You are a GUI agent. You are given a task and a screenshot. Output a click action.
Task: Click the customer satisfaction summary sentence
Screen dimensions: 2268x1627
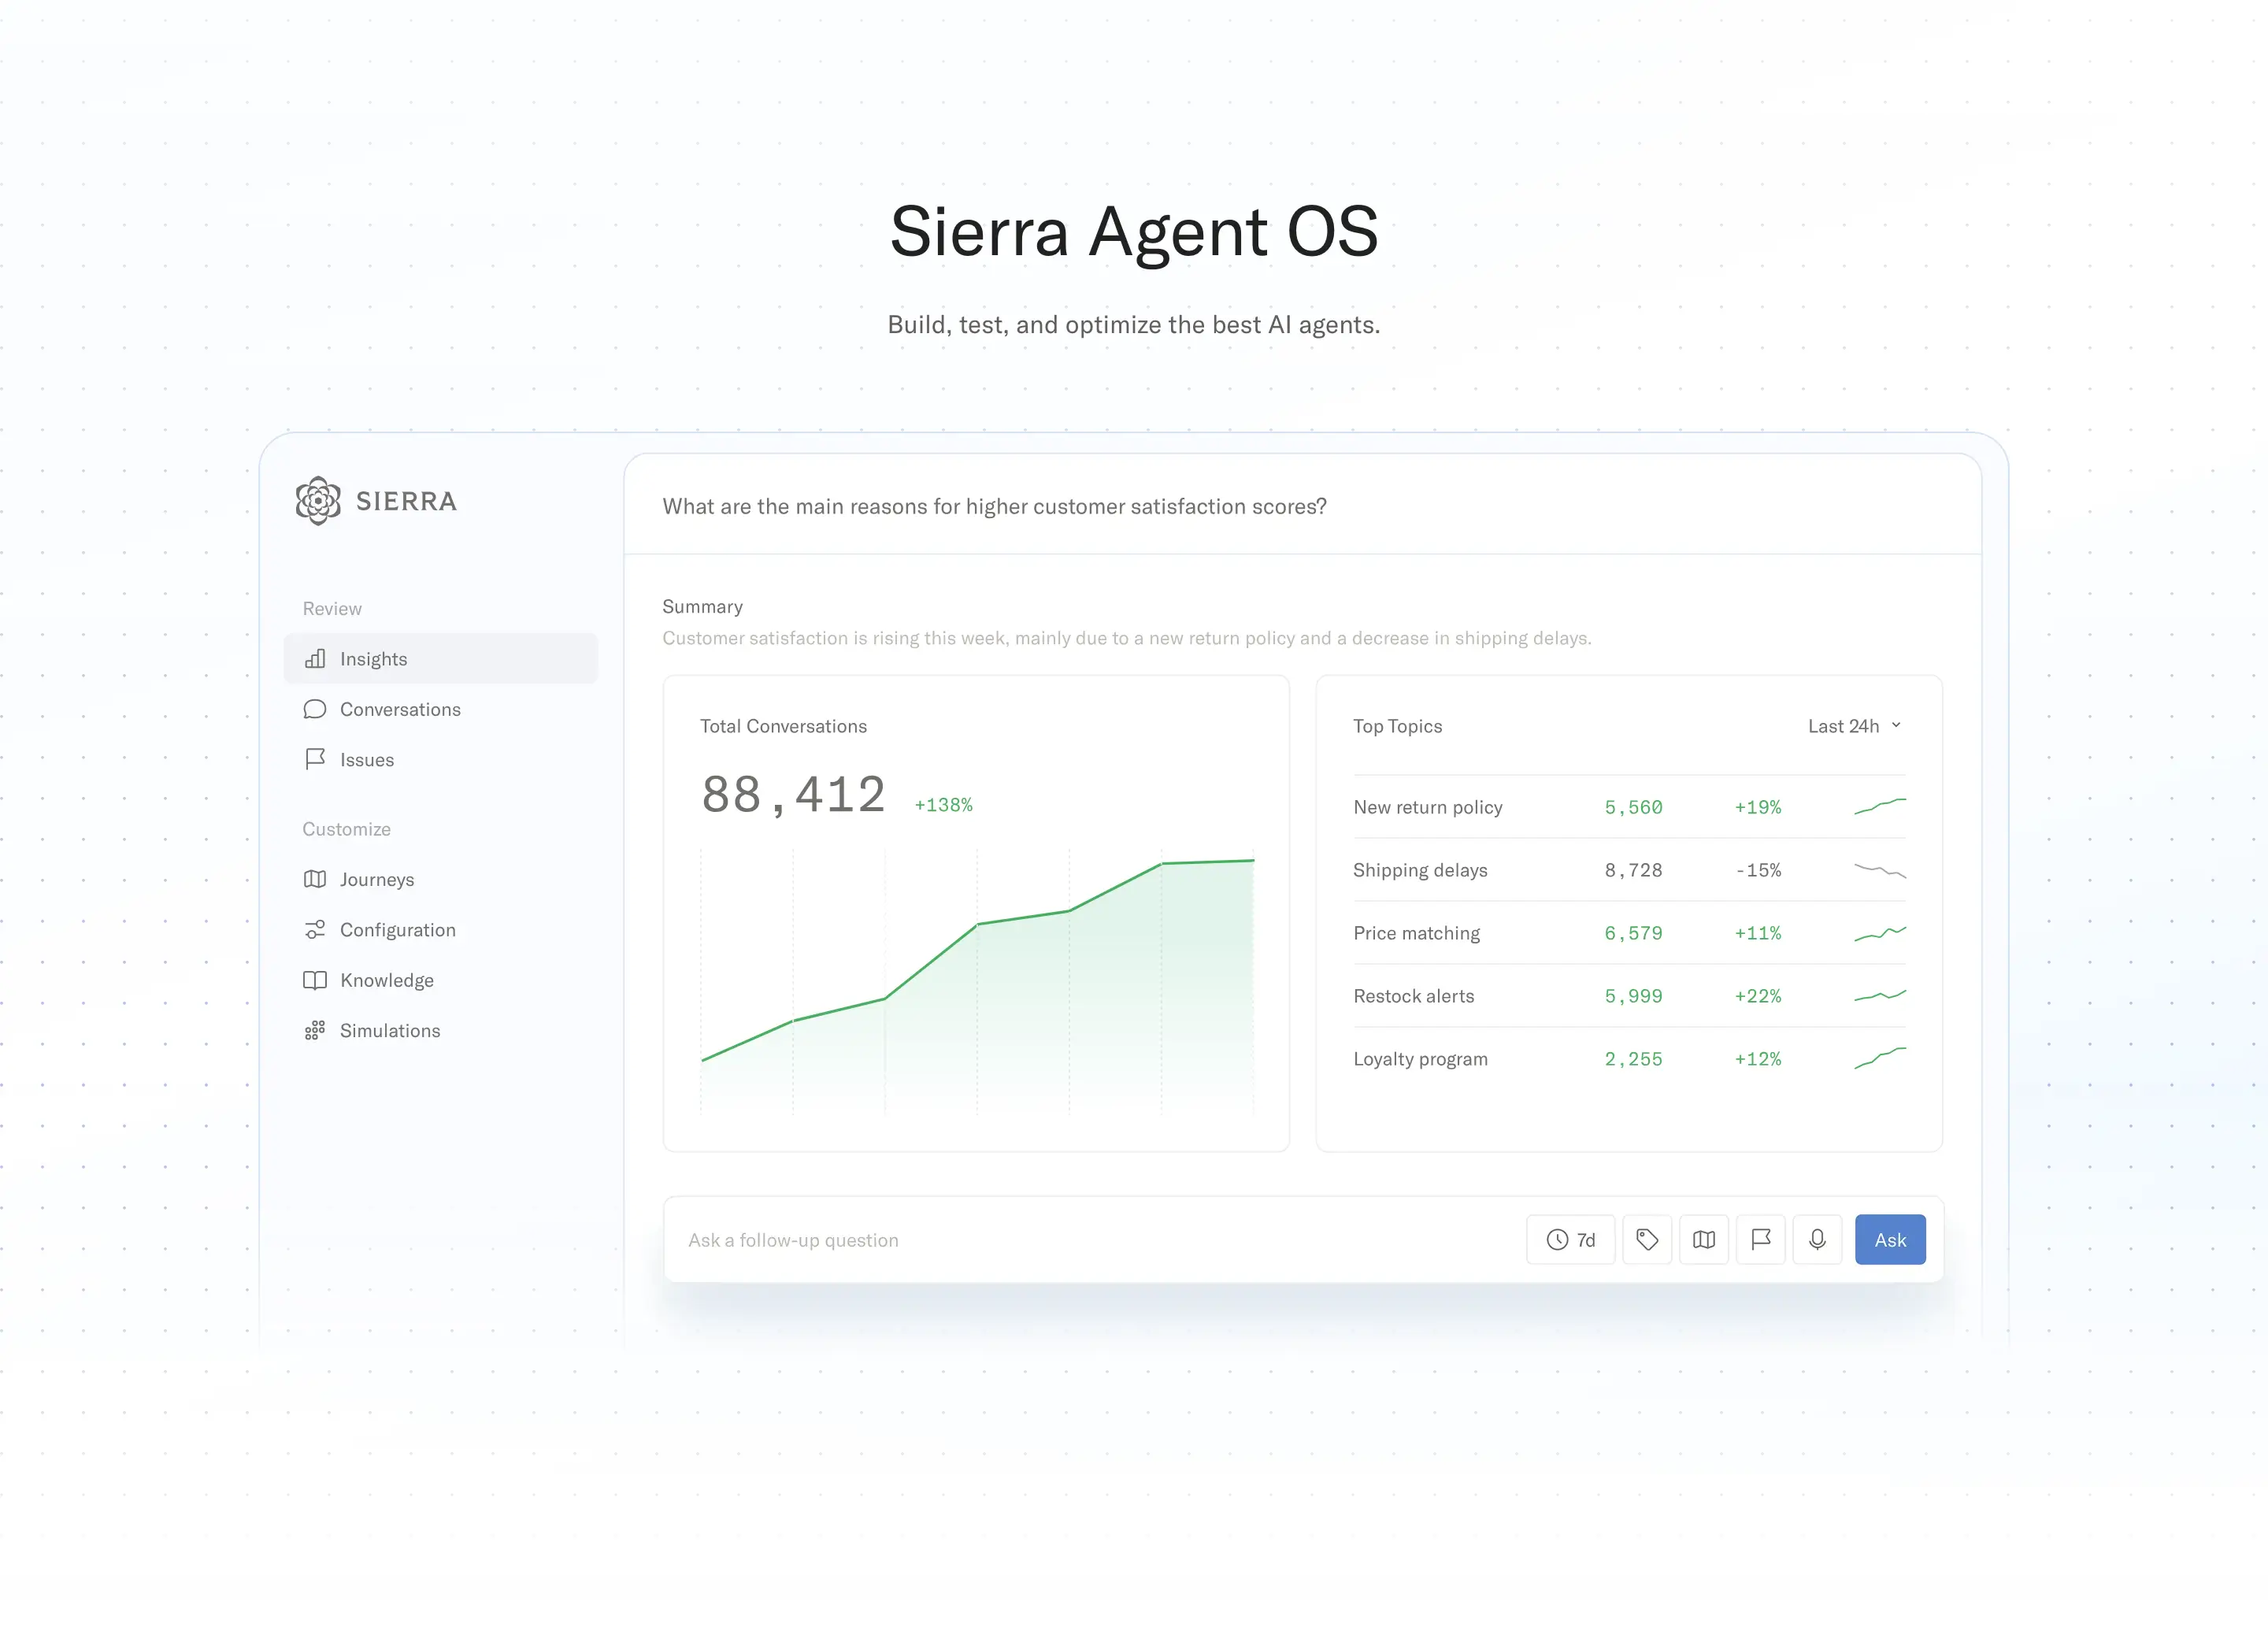coord(1127,638)
